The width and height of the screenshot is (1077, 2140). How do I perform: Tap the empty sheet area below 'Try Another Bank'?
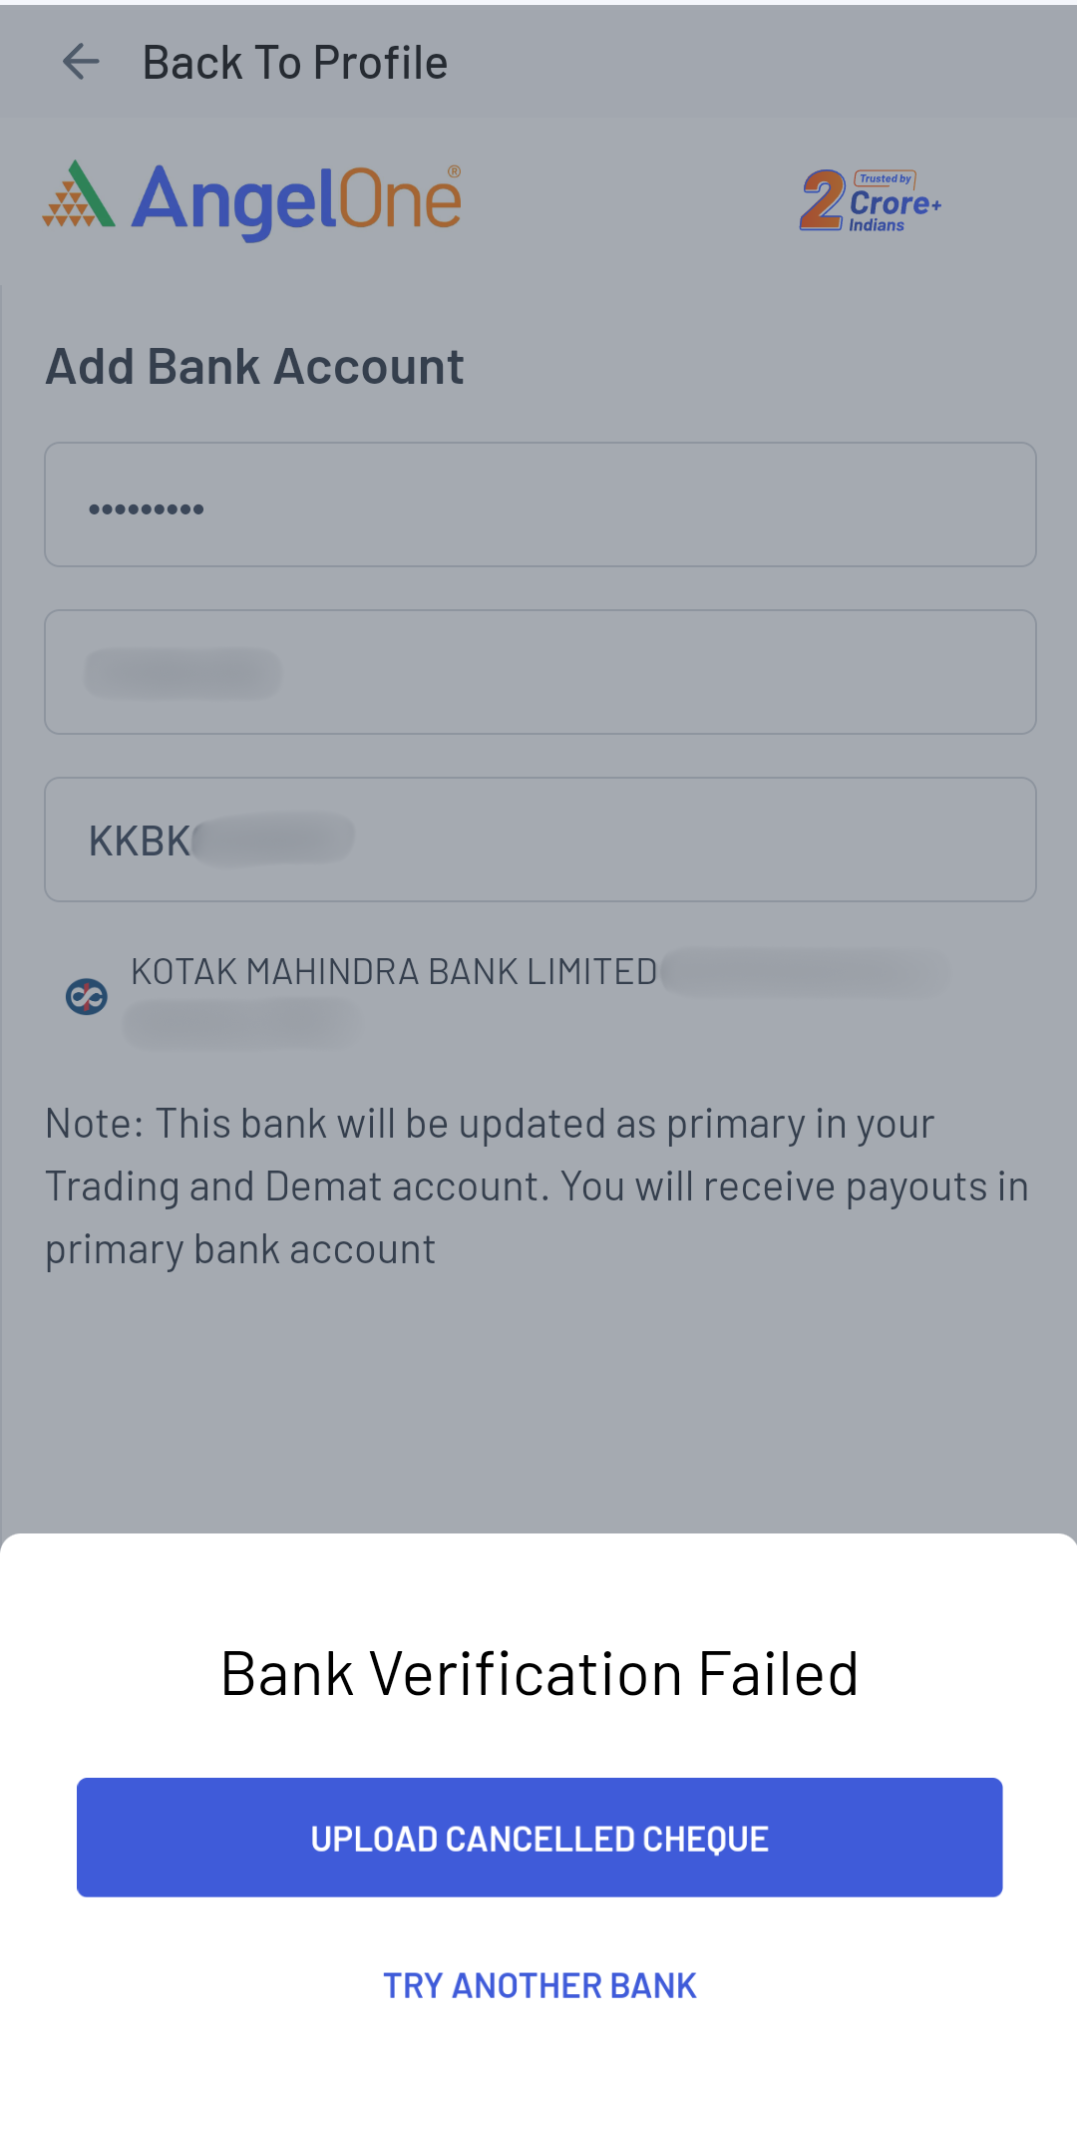pyautogui.click(x=540, y=2080)
